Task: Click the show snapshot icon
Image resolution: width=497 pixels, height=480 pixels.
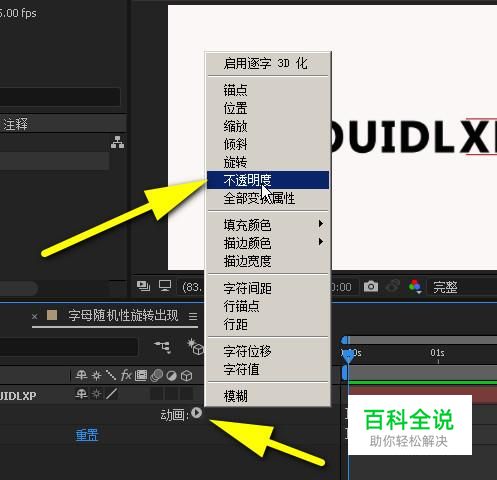Action: [x=393, y=286]
